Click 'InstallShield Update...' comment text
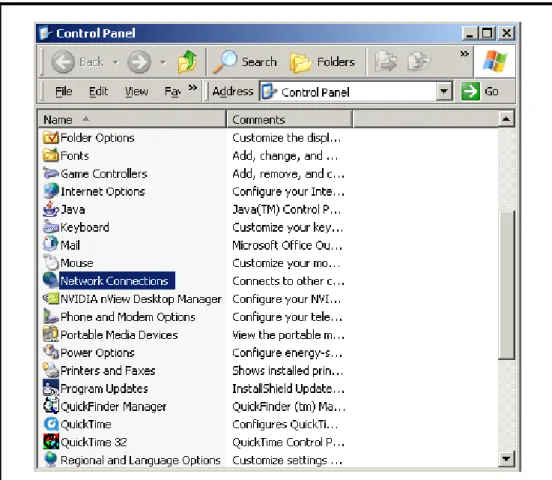This screenshot has height=480, width=552. click(x=288, y=388)
